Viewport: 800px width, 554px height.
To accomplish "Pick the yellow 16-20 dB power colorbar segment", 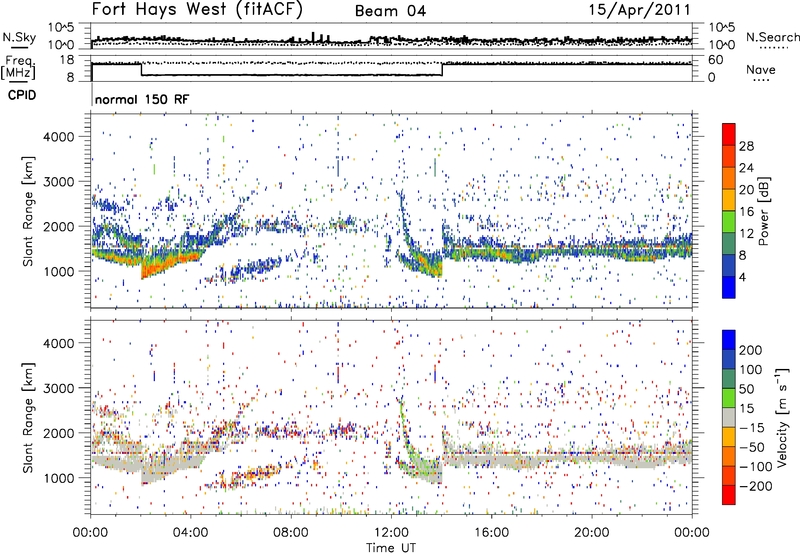I will (729, 199).
